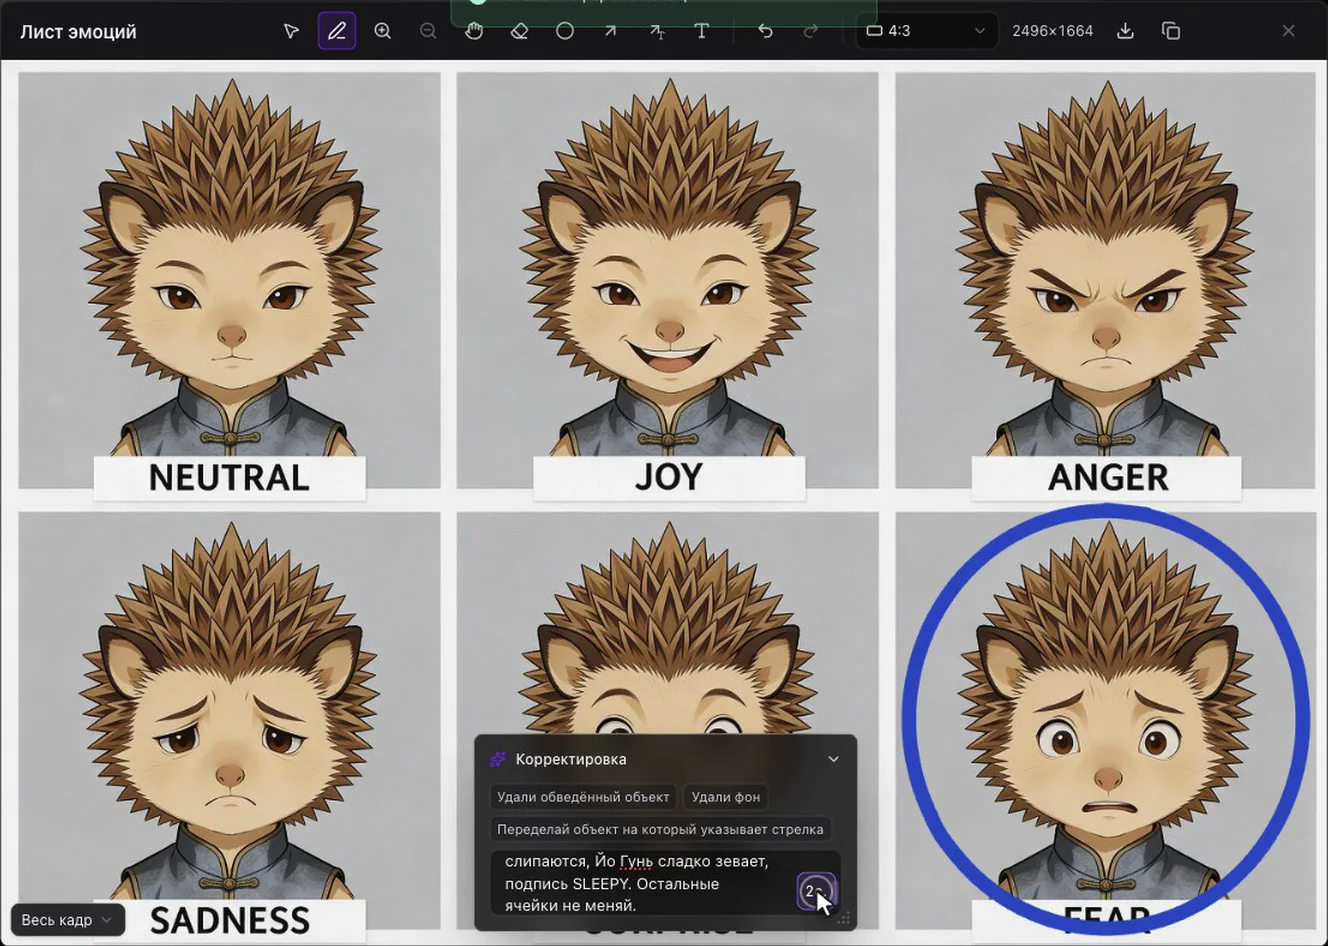Image resolution: width=1328 pixels, height=946 pixels.
Task: Select the eraser tool
Action: pyautogui.click(x=519, y=31)
